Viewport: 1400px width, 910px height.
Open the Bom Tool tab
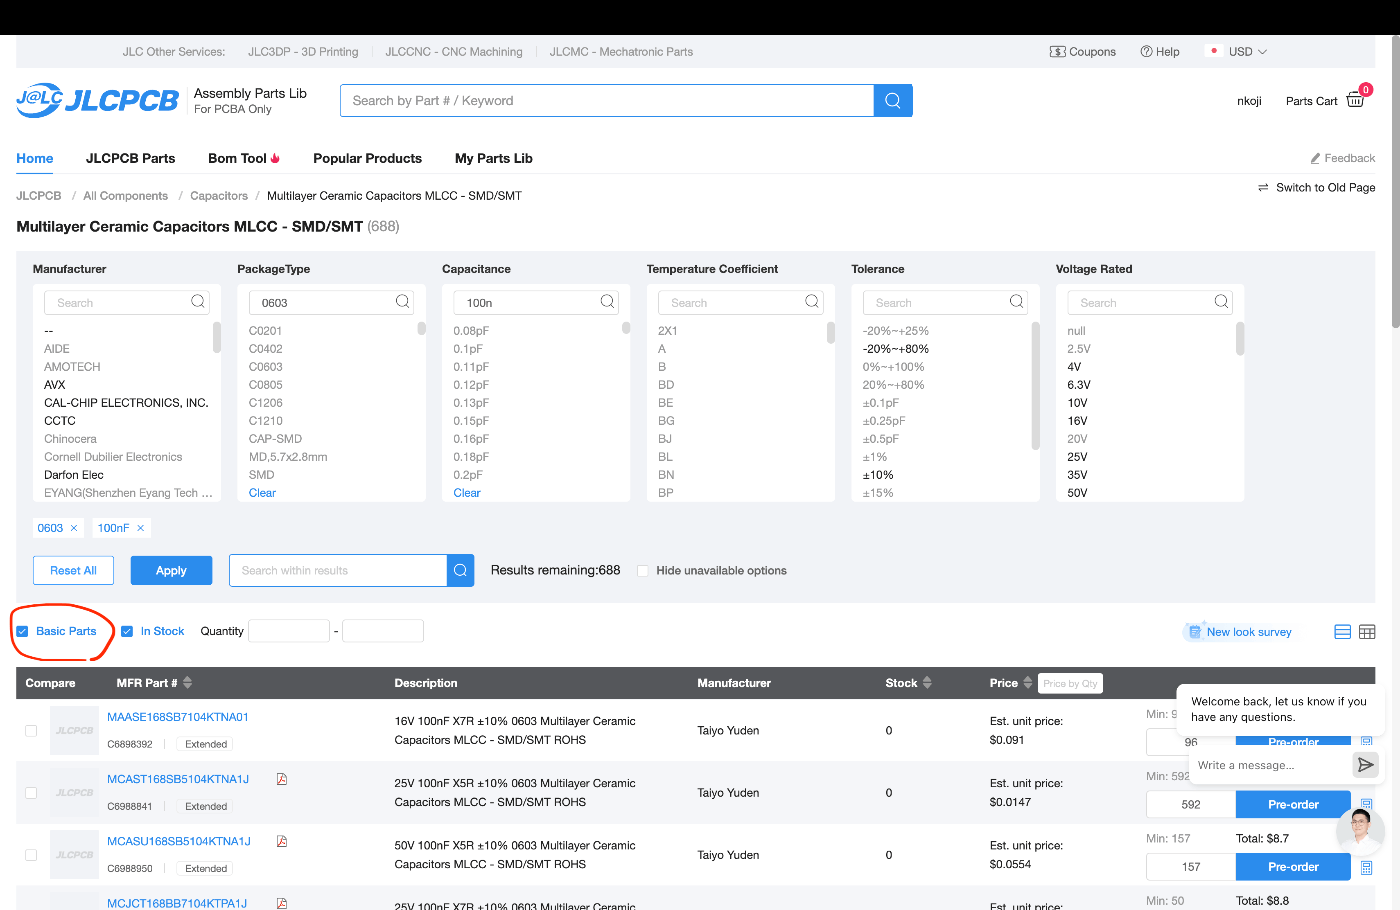(244, 158)
